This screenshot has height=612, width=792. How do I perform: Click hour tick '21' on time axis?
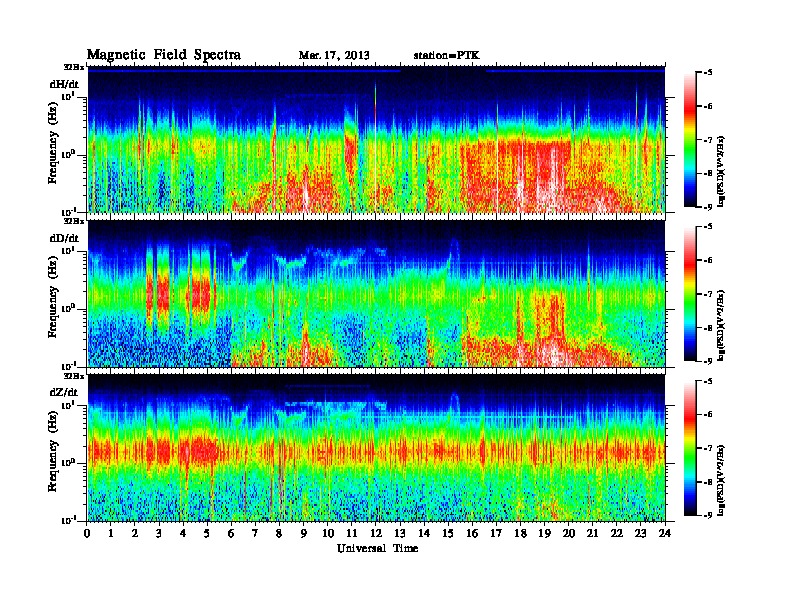tap(593, 533)
